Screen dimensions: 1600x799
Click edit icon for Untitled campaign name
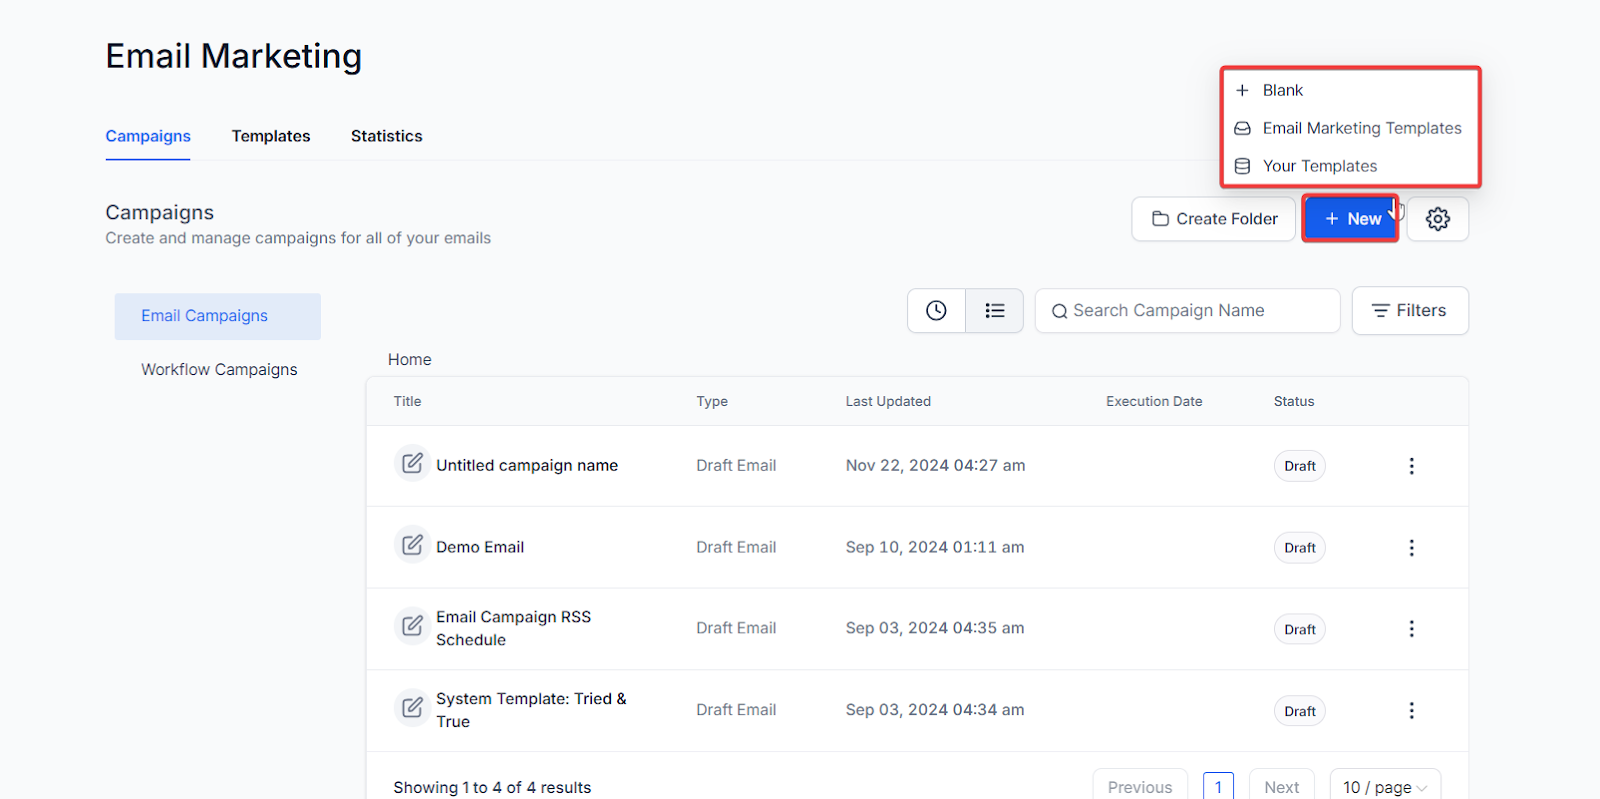(x=412, y=464)
